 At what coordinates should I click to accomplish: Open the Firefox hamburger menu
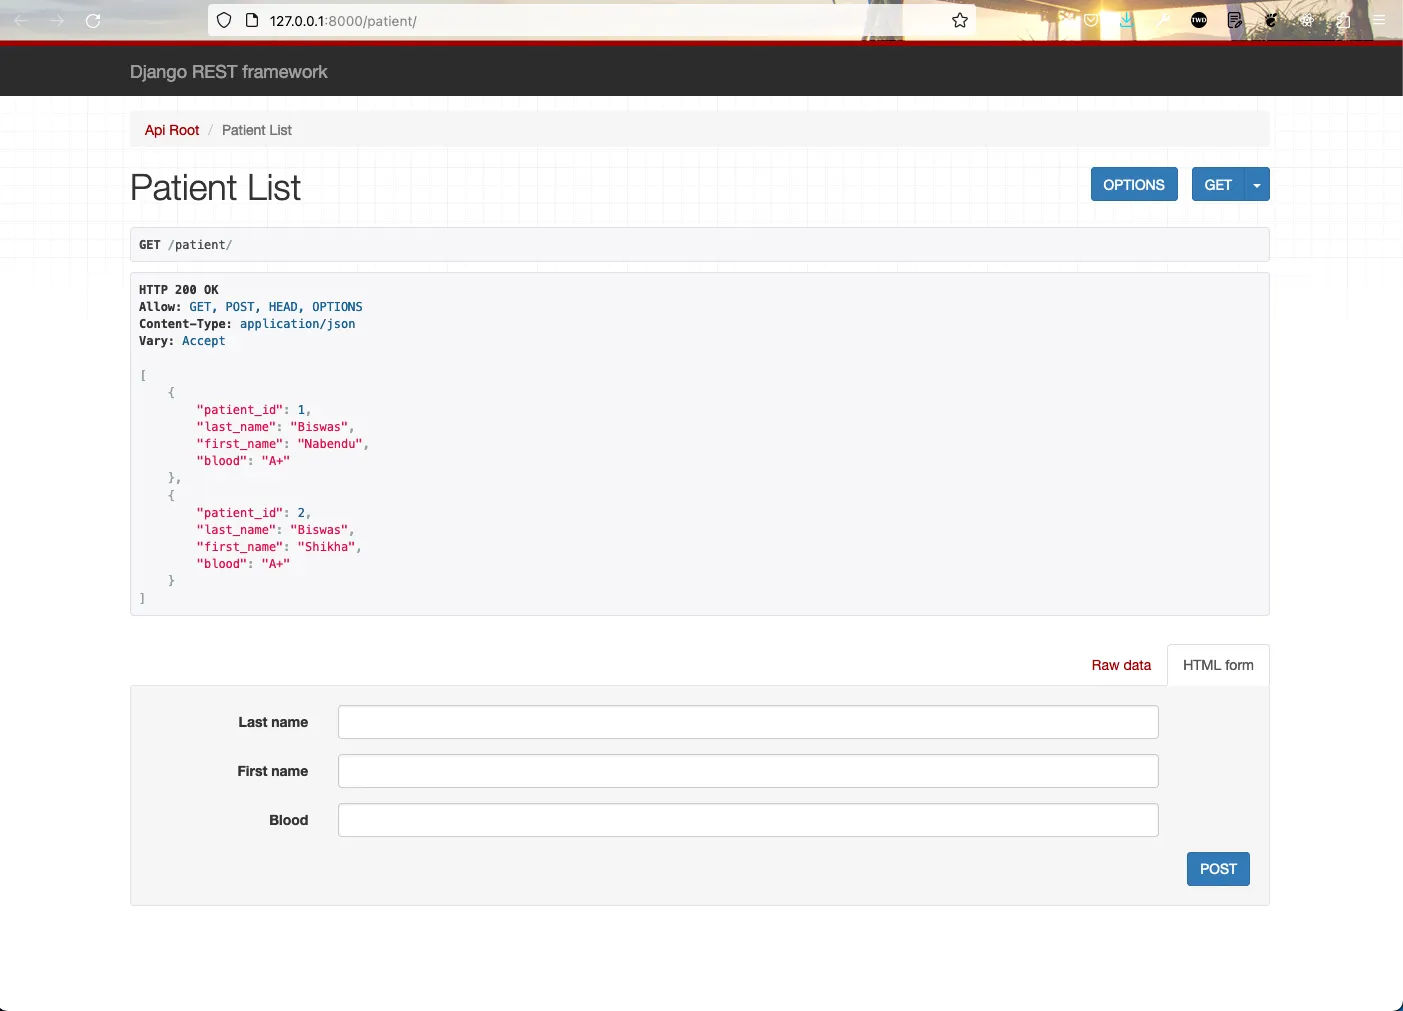click(x=1379, y=20)
